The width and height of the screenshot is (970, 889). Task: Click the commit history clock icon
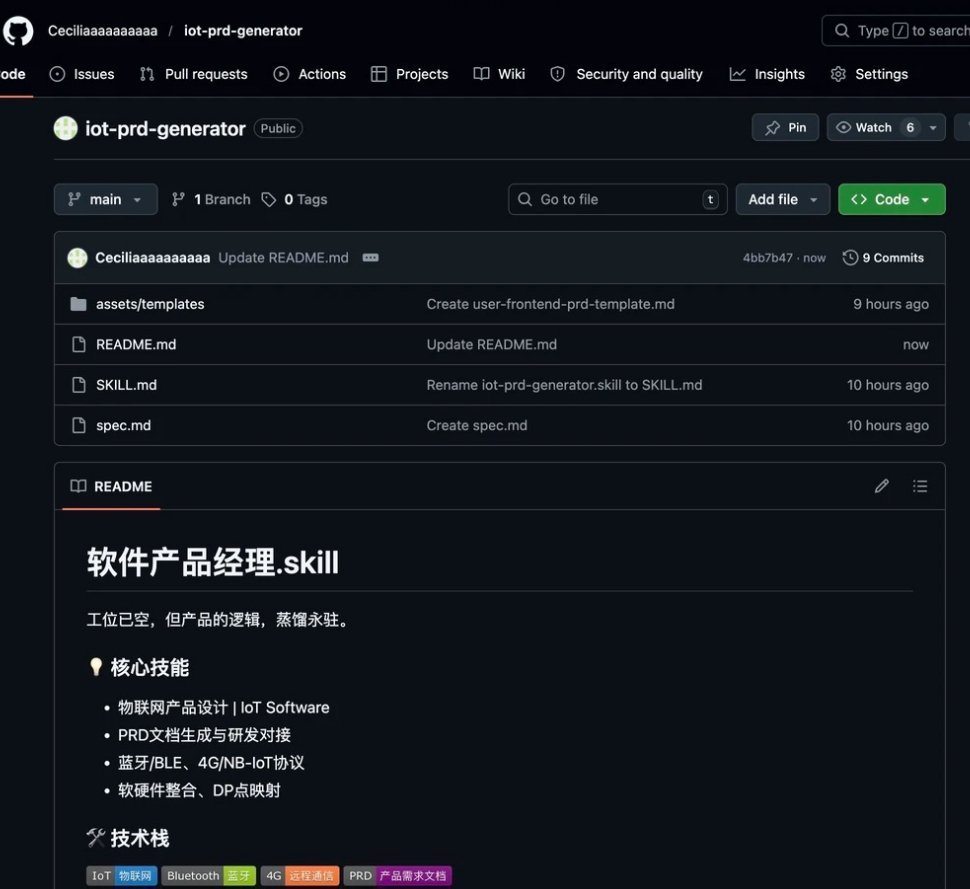(x=849, y=257)
